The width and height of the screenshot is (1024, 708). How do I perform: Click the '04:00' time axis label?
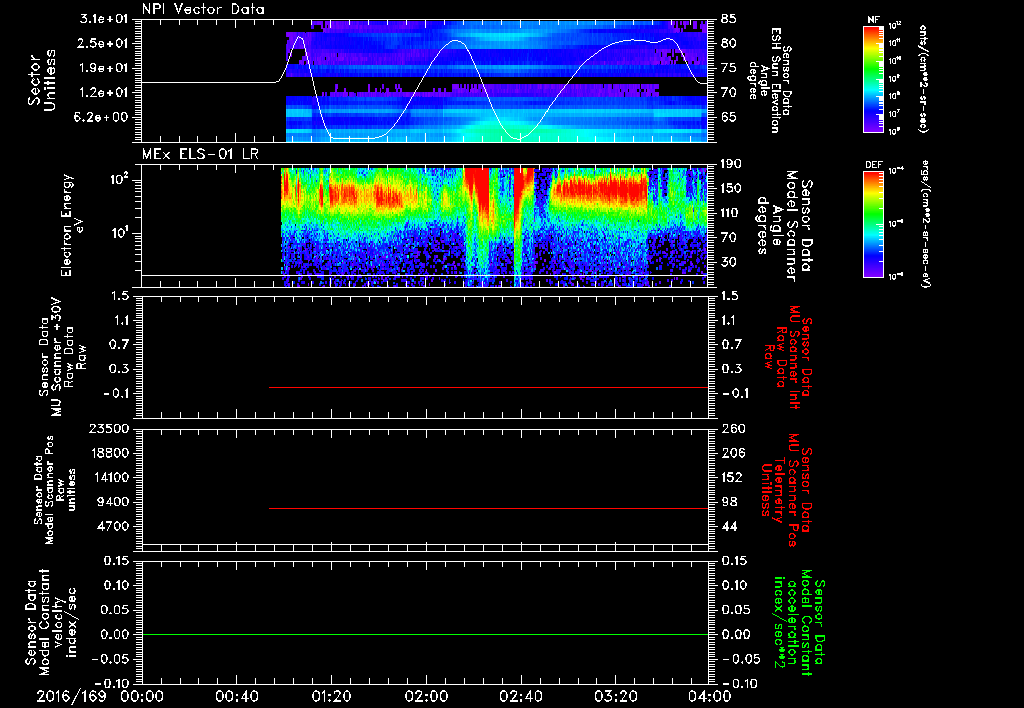(x=710, y=696)
